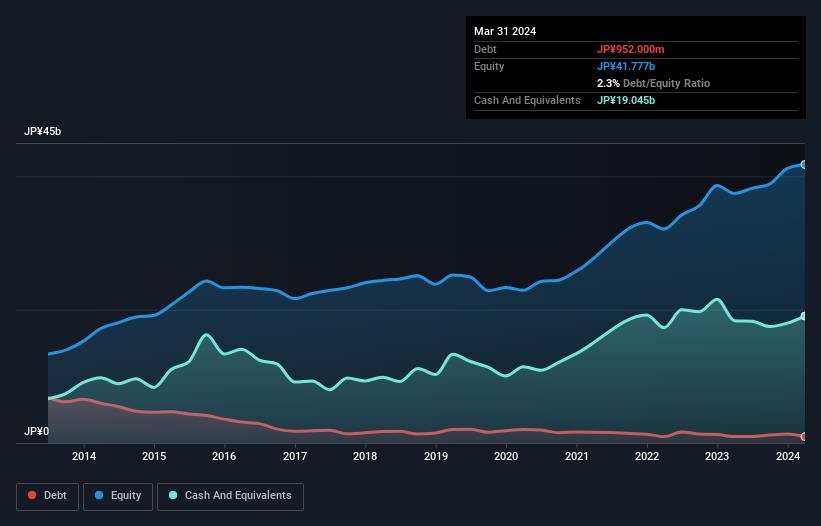Click the 2.3% Debt/Equity Ratio text
821x526 pixels.
pyautogui.click(x=653, y=83)
